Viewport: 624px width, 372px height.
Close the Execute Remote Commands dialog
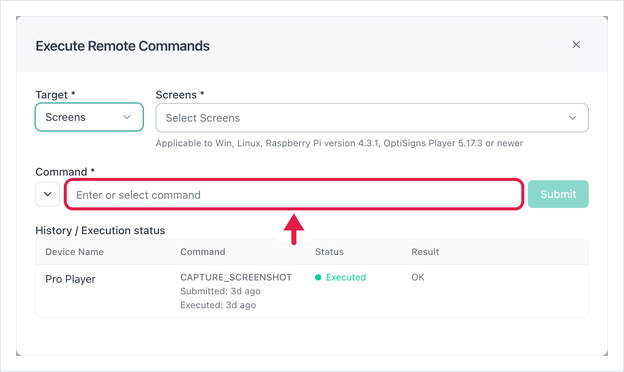click(x=576, y=45)
